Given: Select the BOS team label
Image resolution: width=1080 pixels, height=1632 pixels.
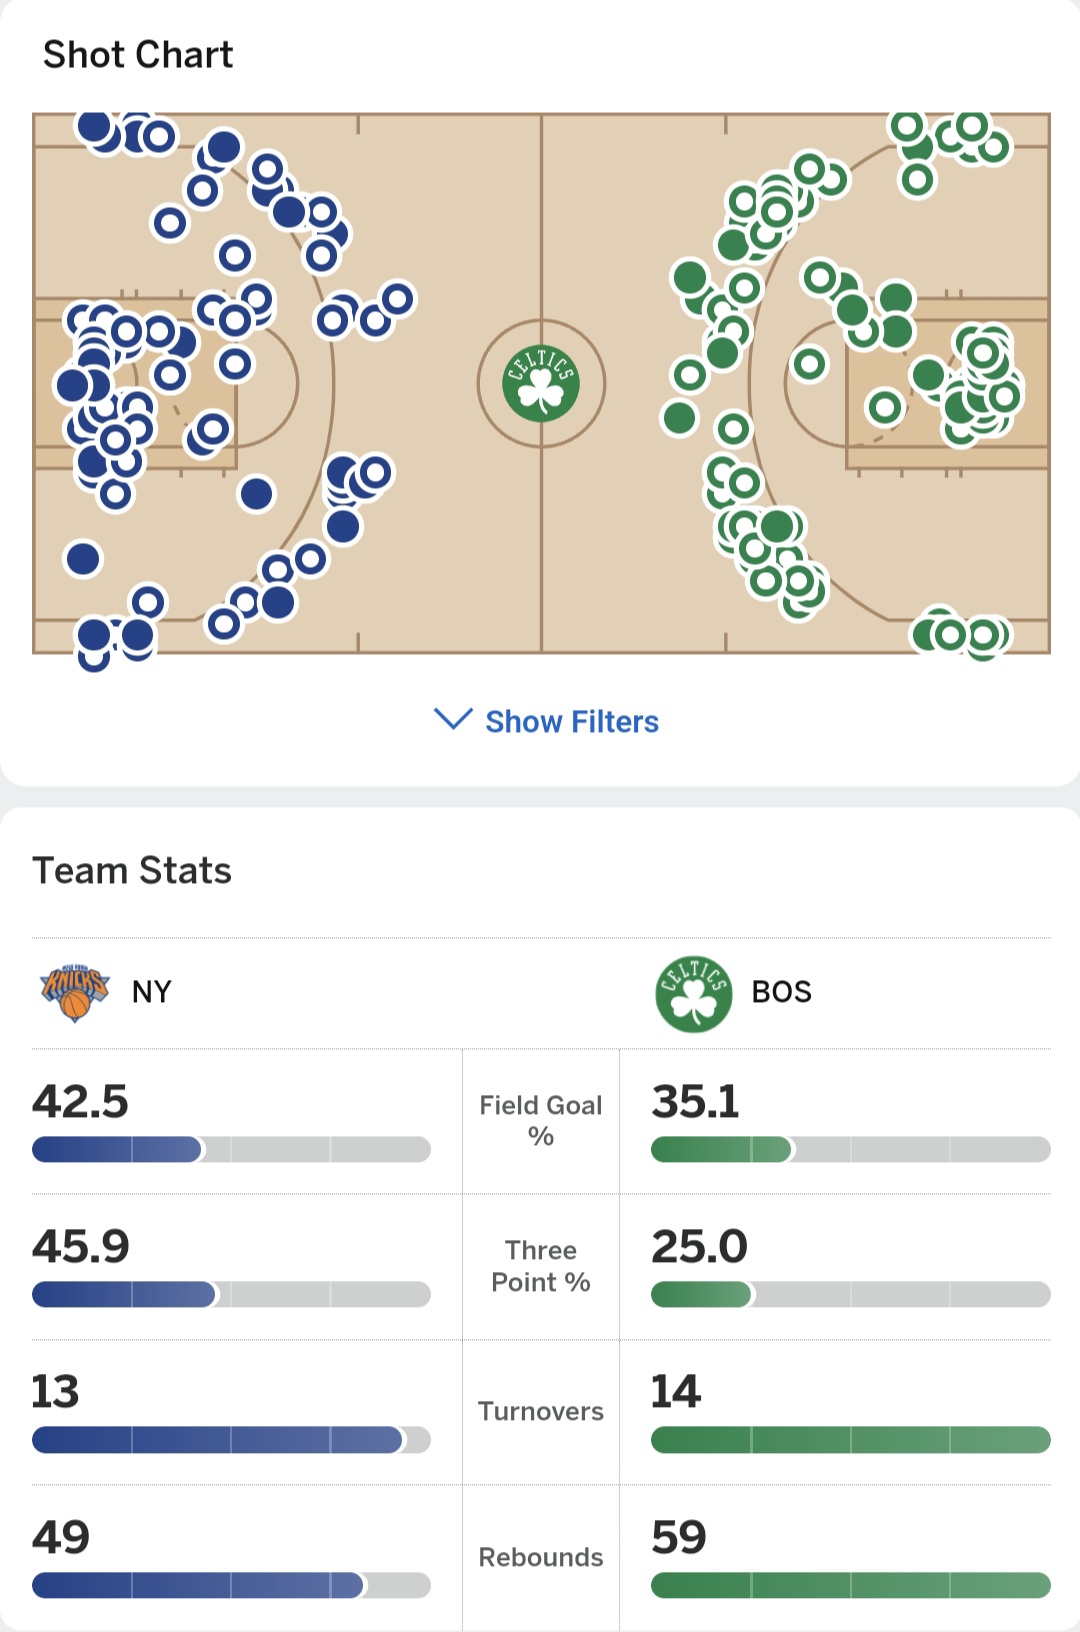Looking at the screenshot, I should point(782,992).
